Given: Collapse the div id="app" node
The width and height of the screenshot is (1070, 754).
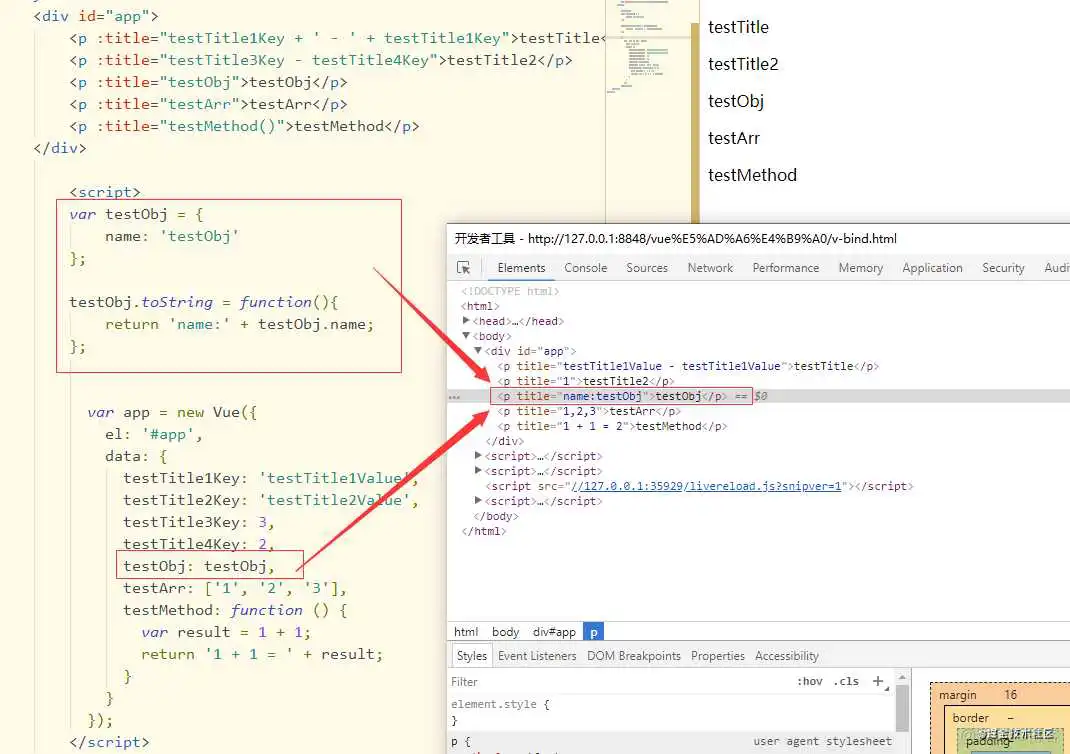Looking at the screenshot, I should click(x=479, y=351).
